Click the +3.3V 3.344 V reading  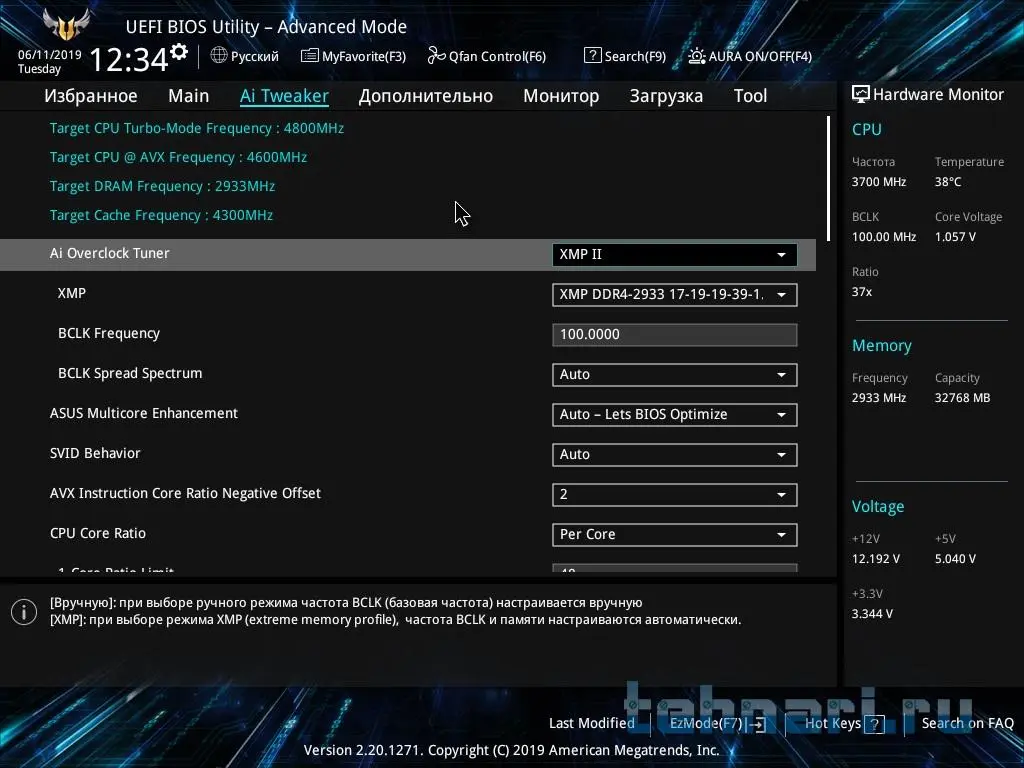point(872,614)
